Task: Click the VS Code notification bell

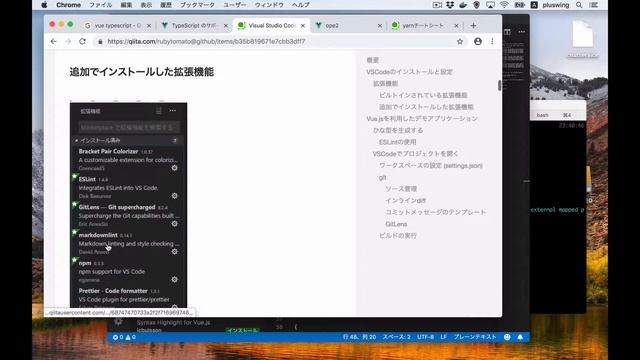Action: tap(520, 337)
